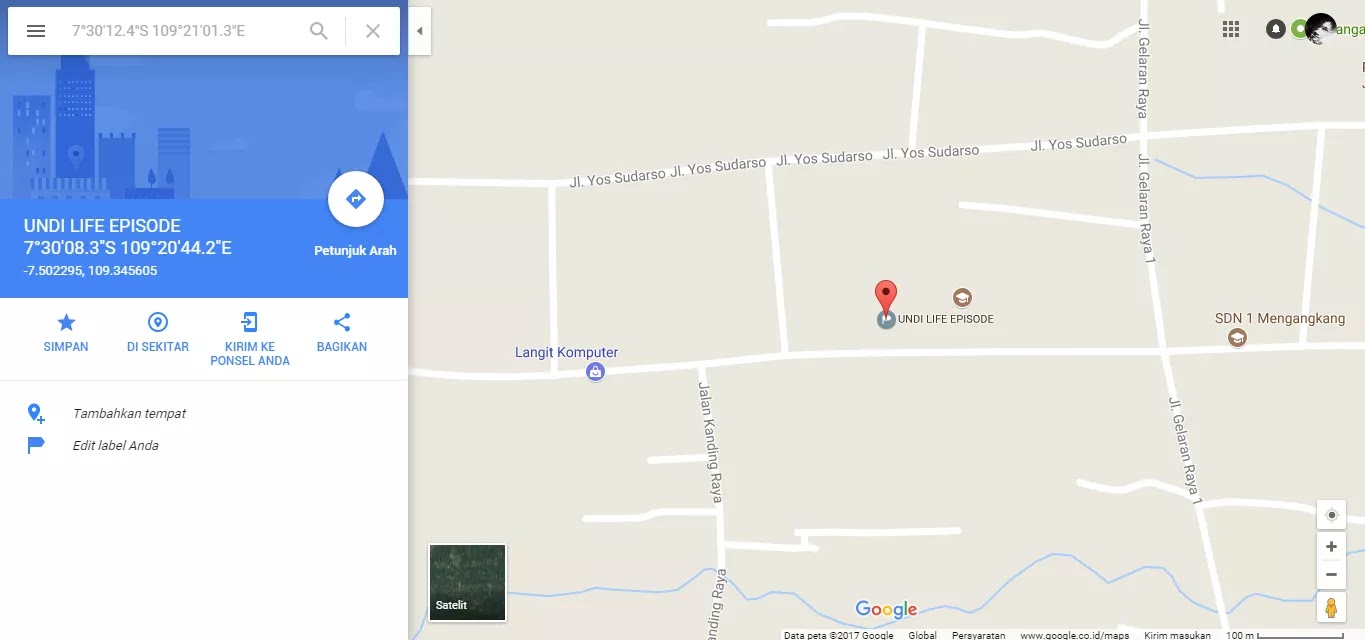The width and height of the screenshot is (1365, 640).
Task: Click the search coordinates input field
Action: pos(180,31)
